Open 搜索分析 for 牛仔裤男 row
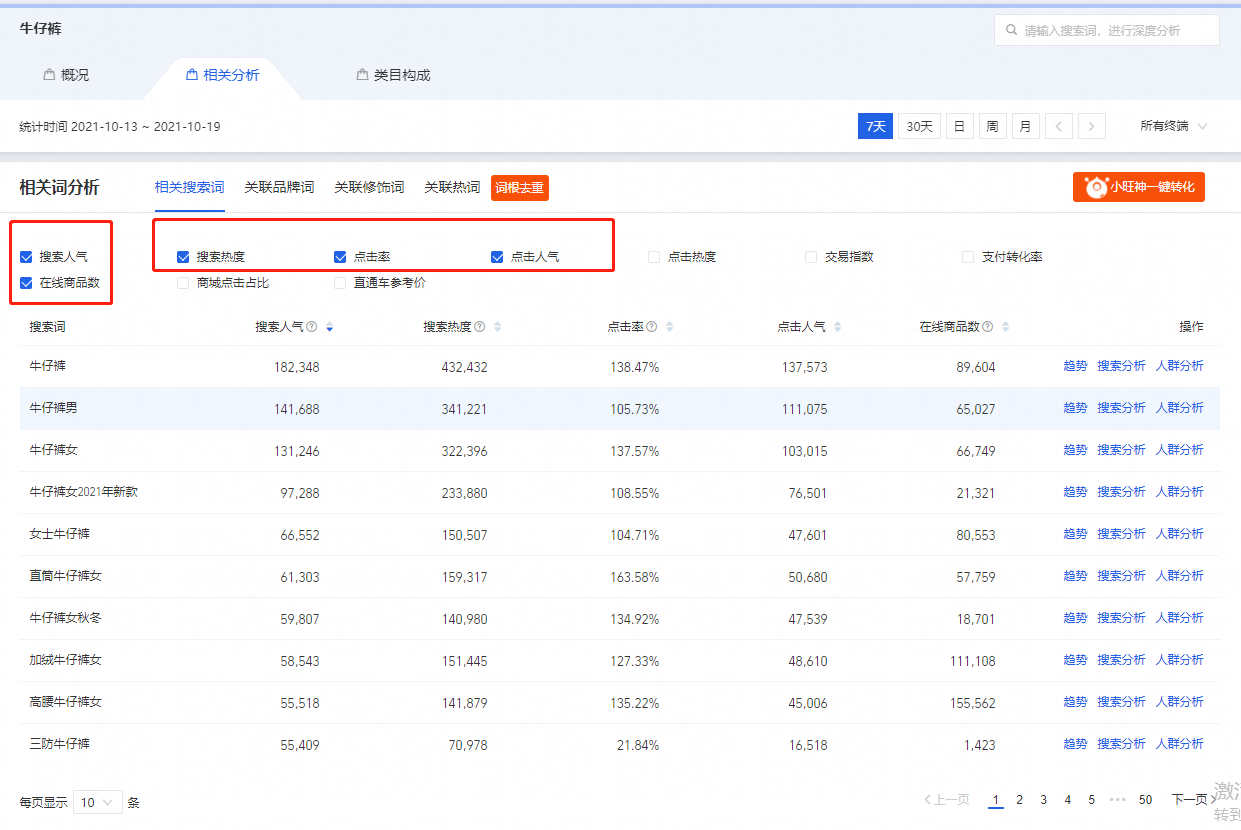The image size is (1241, 830). 1121,408
